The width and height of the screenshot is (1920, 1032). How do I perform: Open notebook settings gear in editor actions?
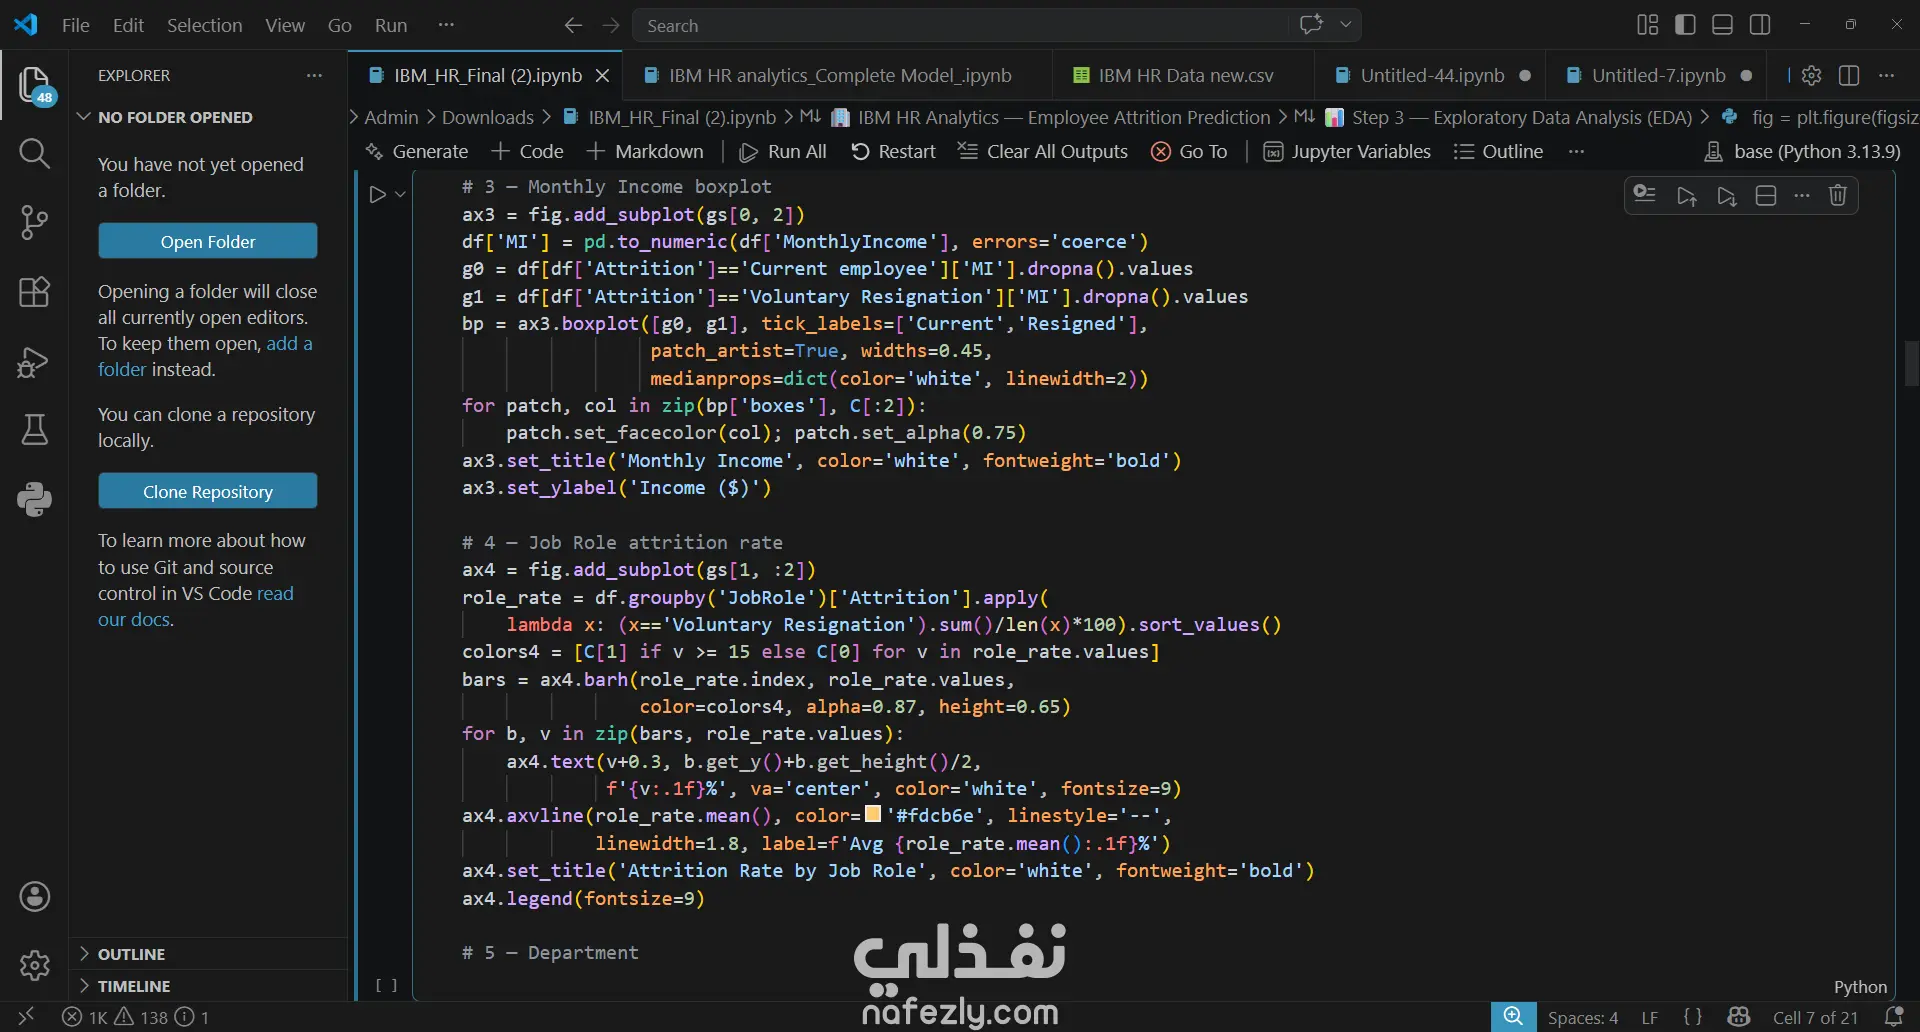pyautogui.click(x=1811, y=75)
